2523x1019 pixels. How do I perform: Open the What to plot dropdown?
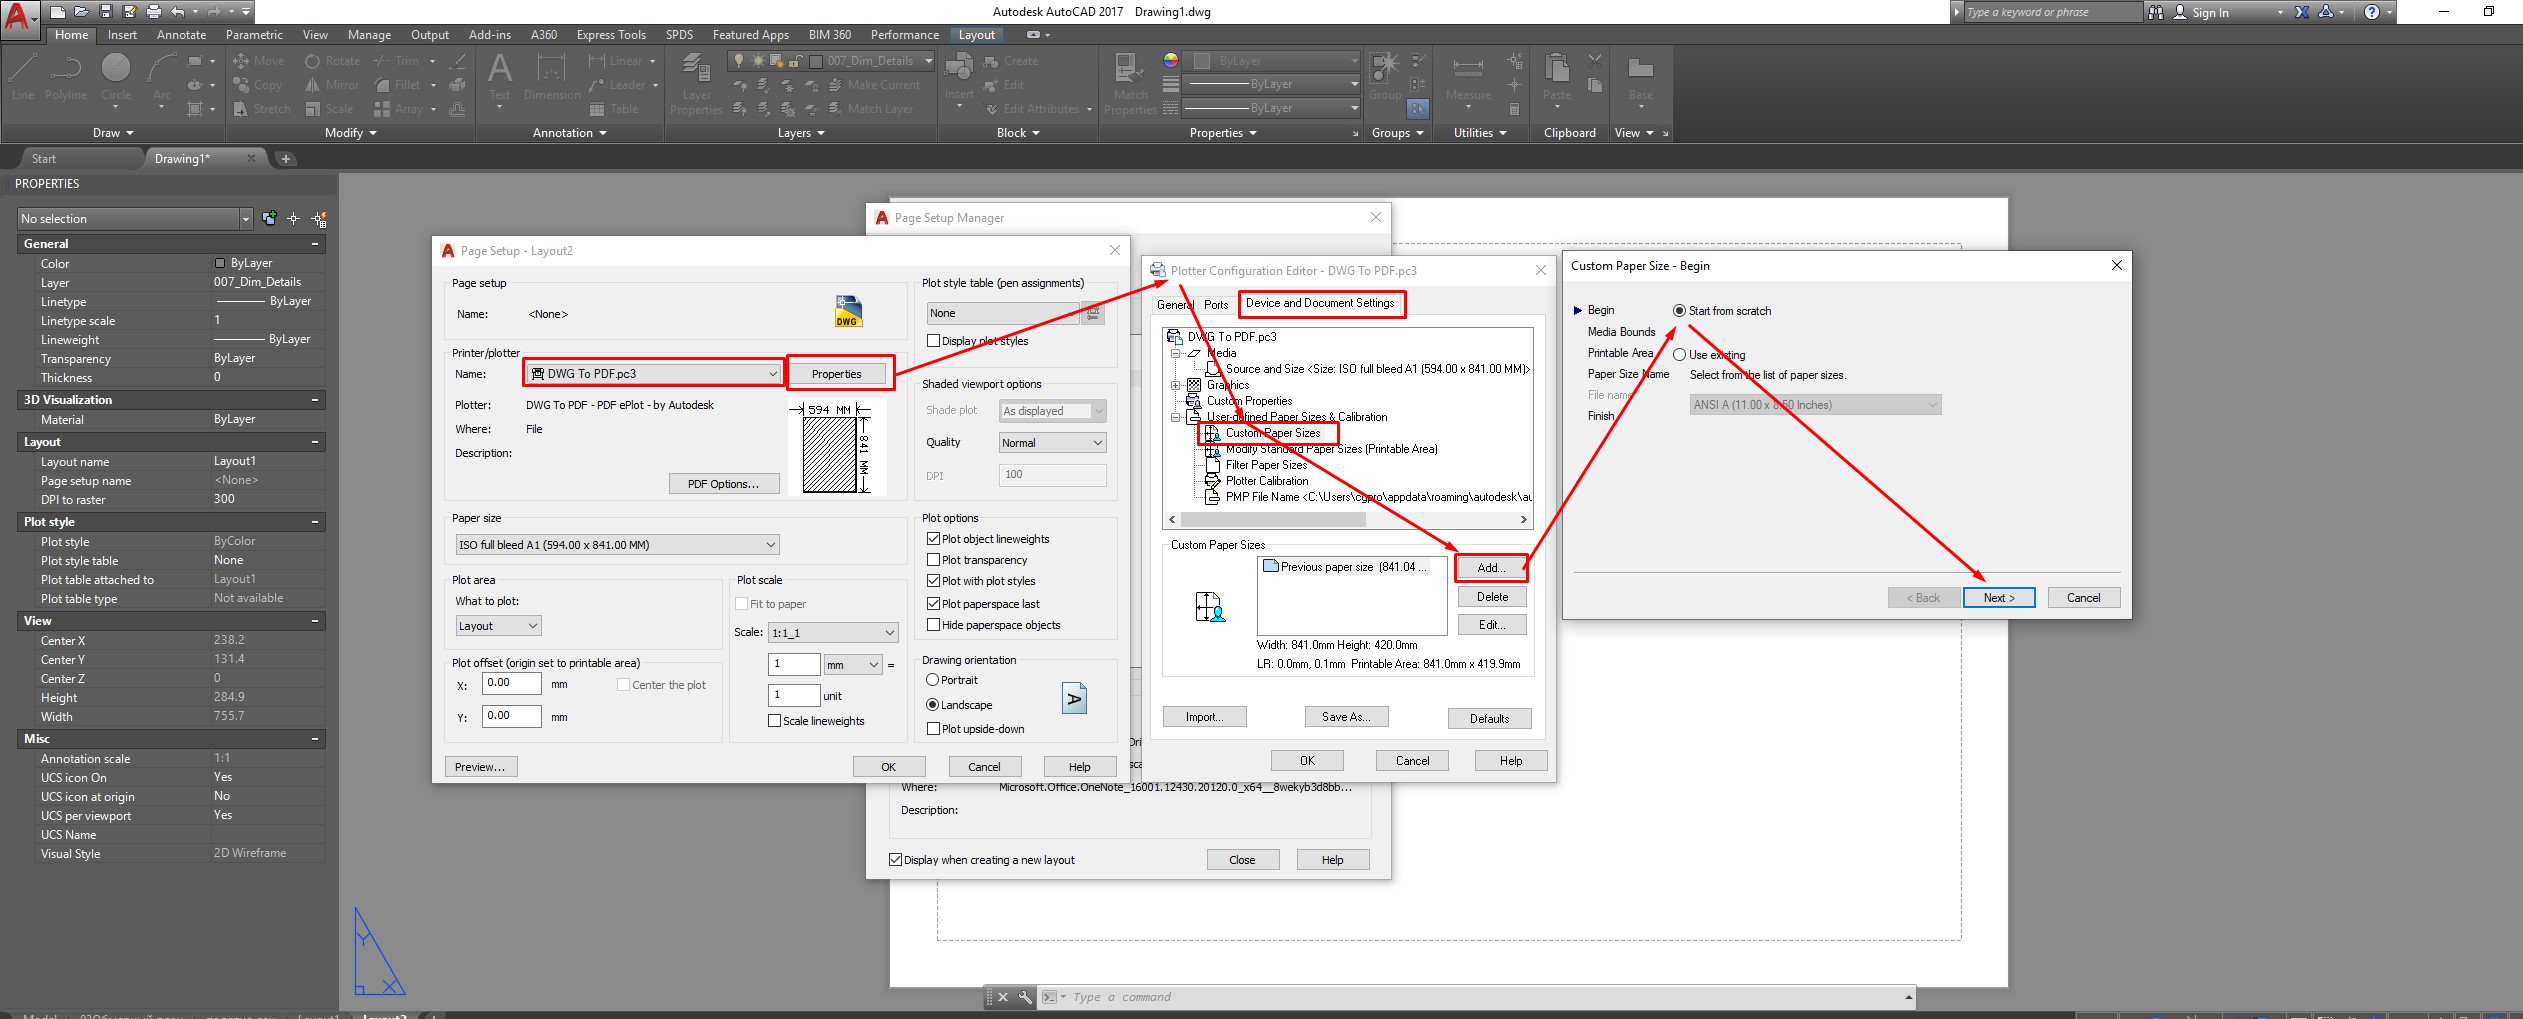(498, 626)
